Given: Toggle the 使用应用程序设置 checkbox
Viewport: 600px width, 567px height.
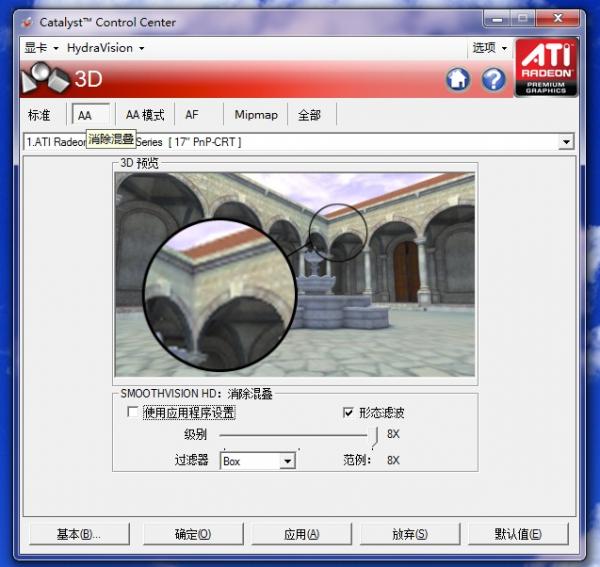Looking at the screenshot, I should click(x=133, y=412).
